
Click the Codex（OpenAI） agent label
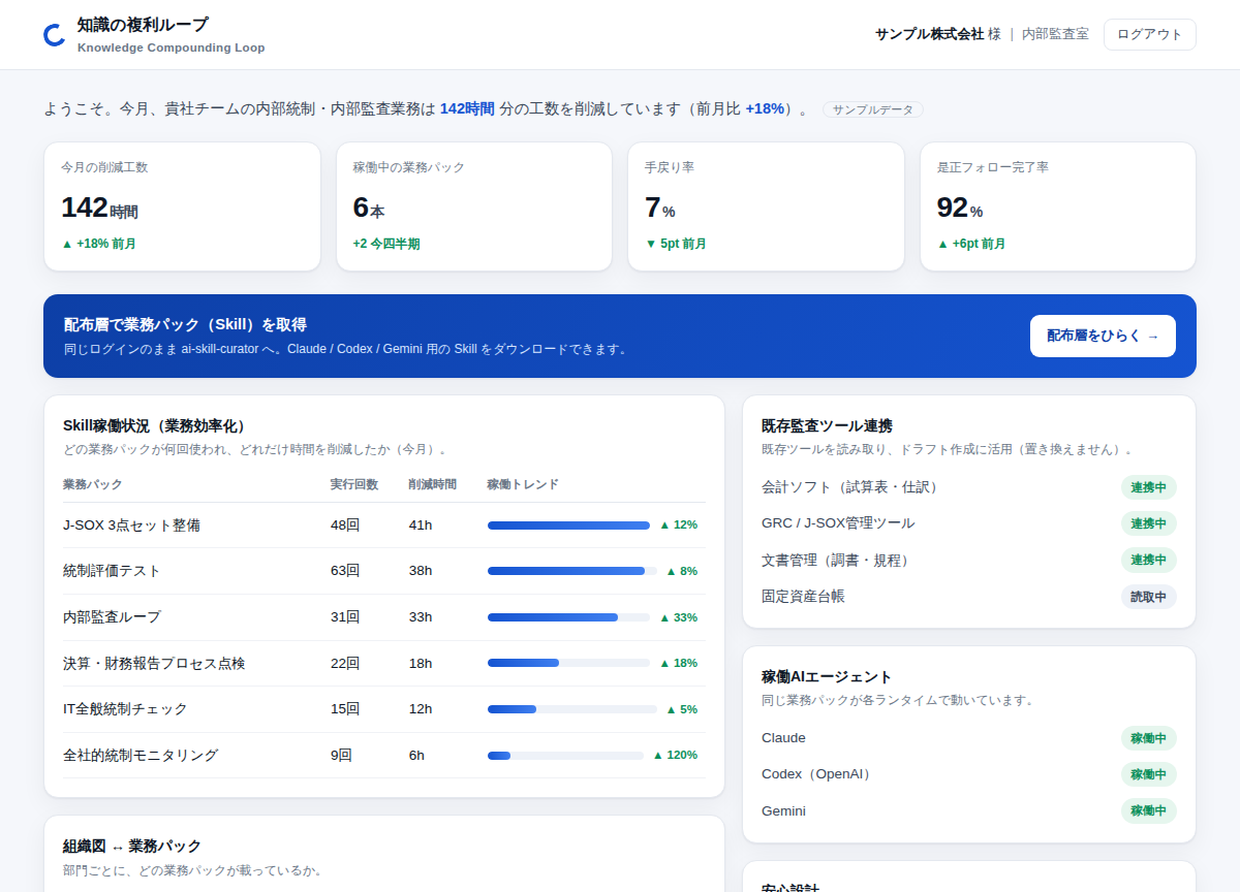819,774
